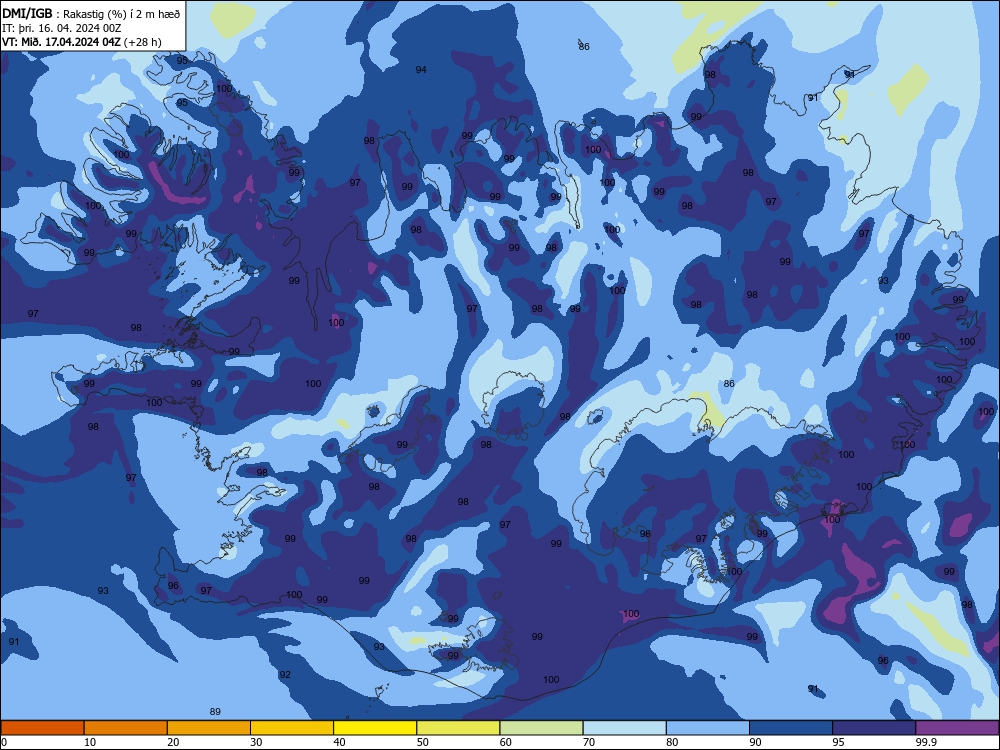Screen dimensions: 1000x750
Task: Click the legend tick label '40'
Action: click(x=339, y=742)
